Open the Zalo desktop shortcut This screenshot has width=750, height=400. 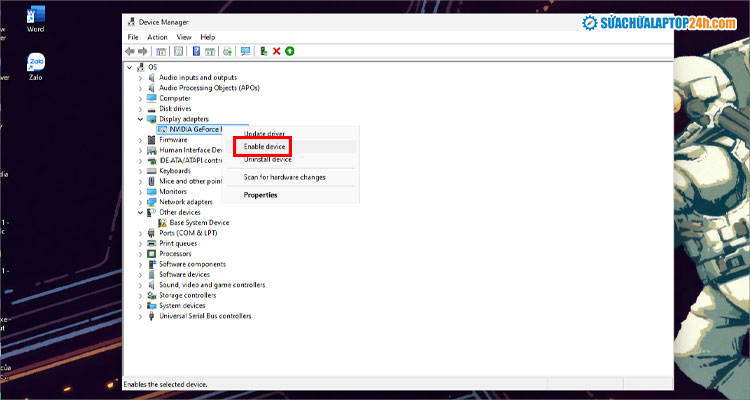click(x=35, y=65)
